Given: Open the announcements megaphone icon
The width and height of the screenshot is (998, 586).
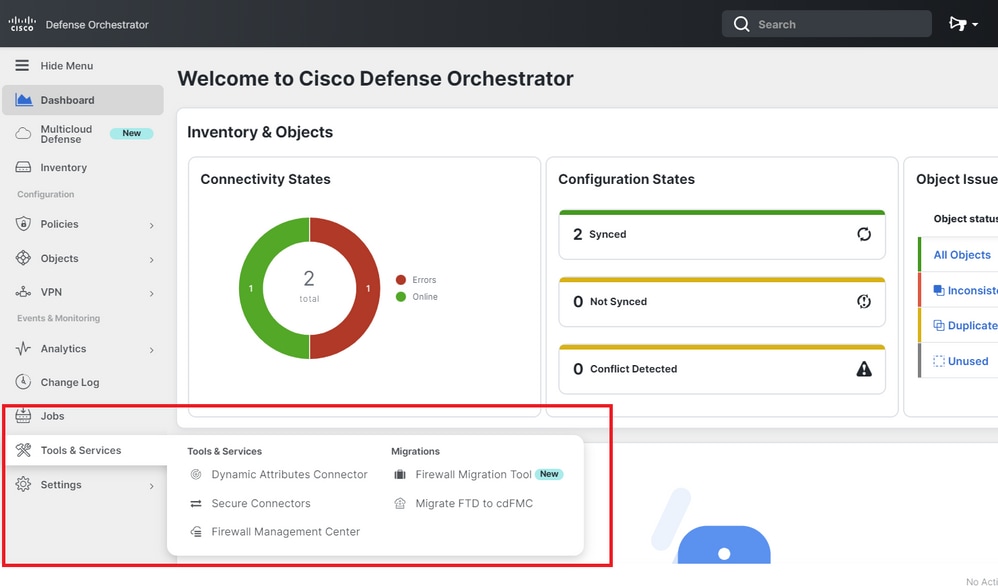Looking at the screenshot, I should 957,24.
